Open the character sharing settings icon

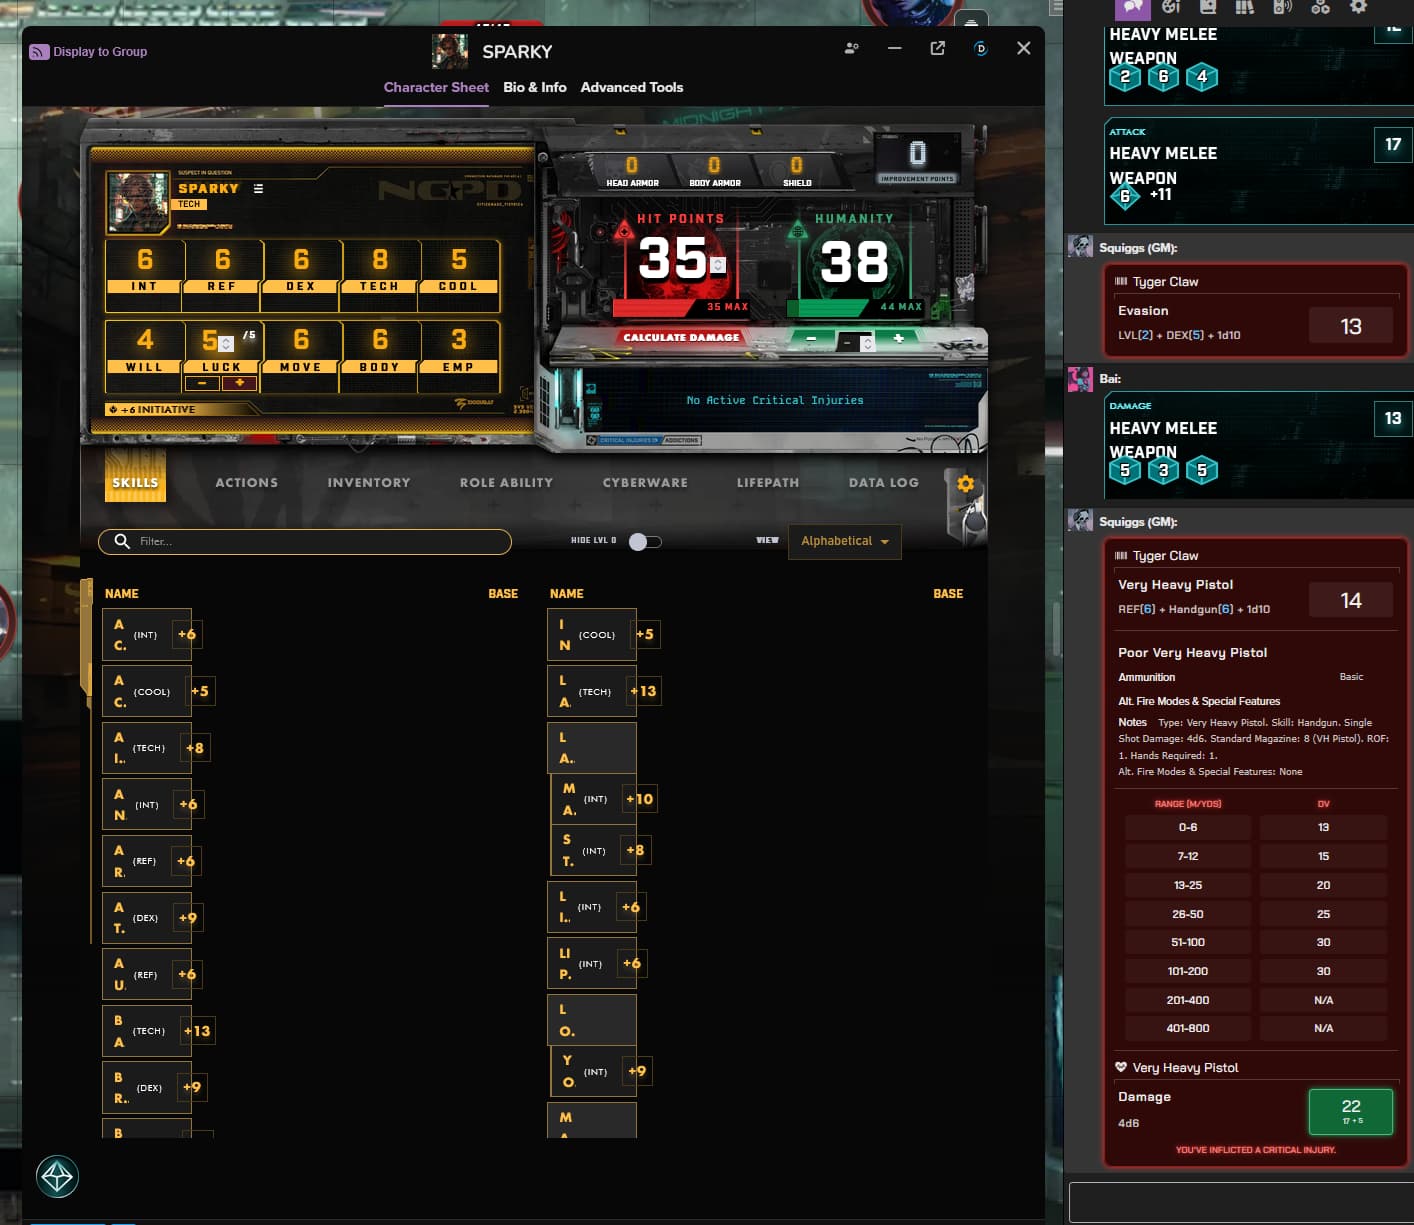[x=851, y=48]
